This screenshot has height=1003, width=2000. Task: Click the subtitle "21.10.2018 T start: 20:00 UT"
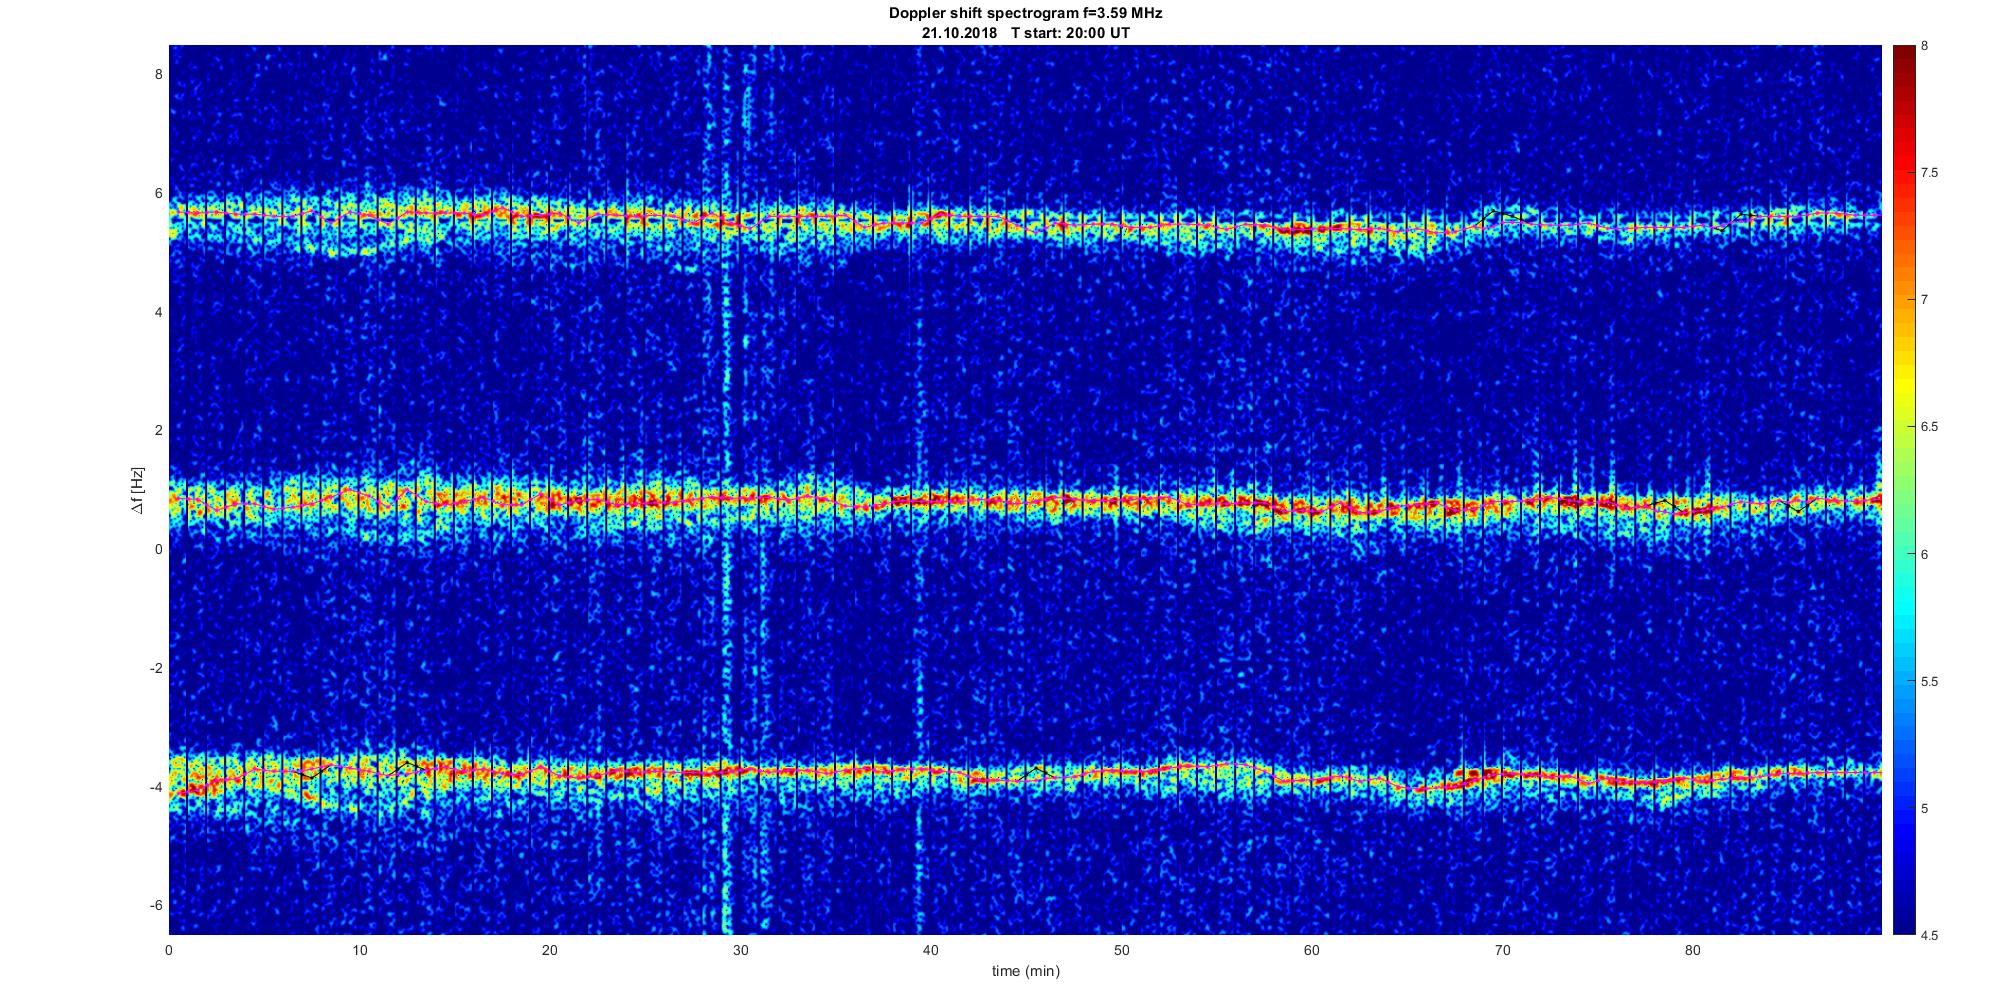tap(1025, 33)
